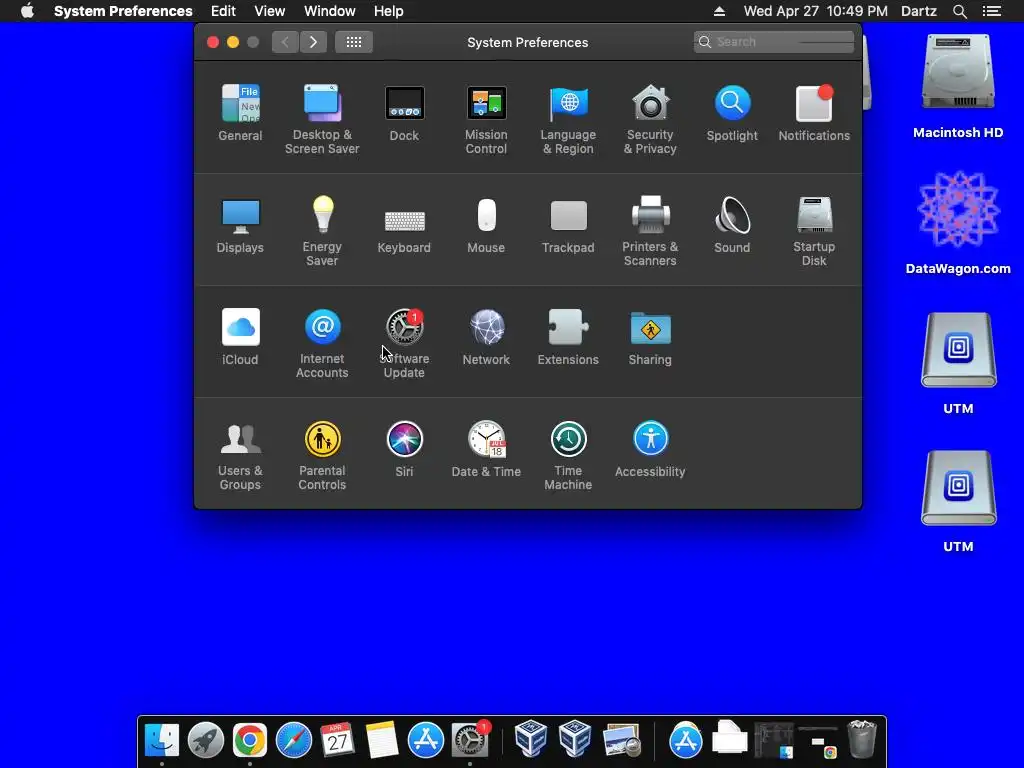Focus the System Preferences search field
This screenshot has height=768, width=1024.
point(774,42)
